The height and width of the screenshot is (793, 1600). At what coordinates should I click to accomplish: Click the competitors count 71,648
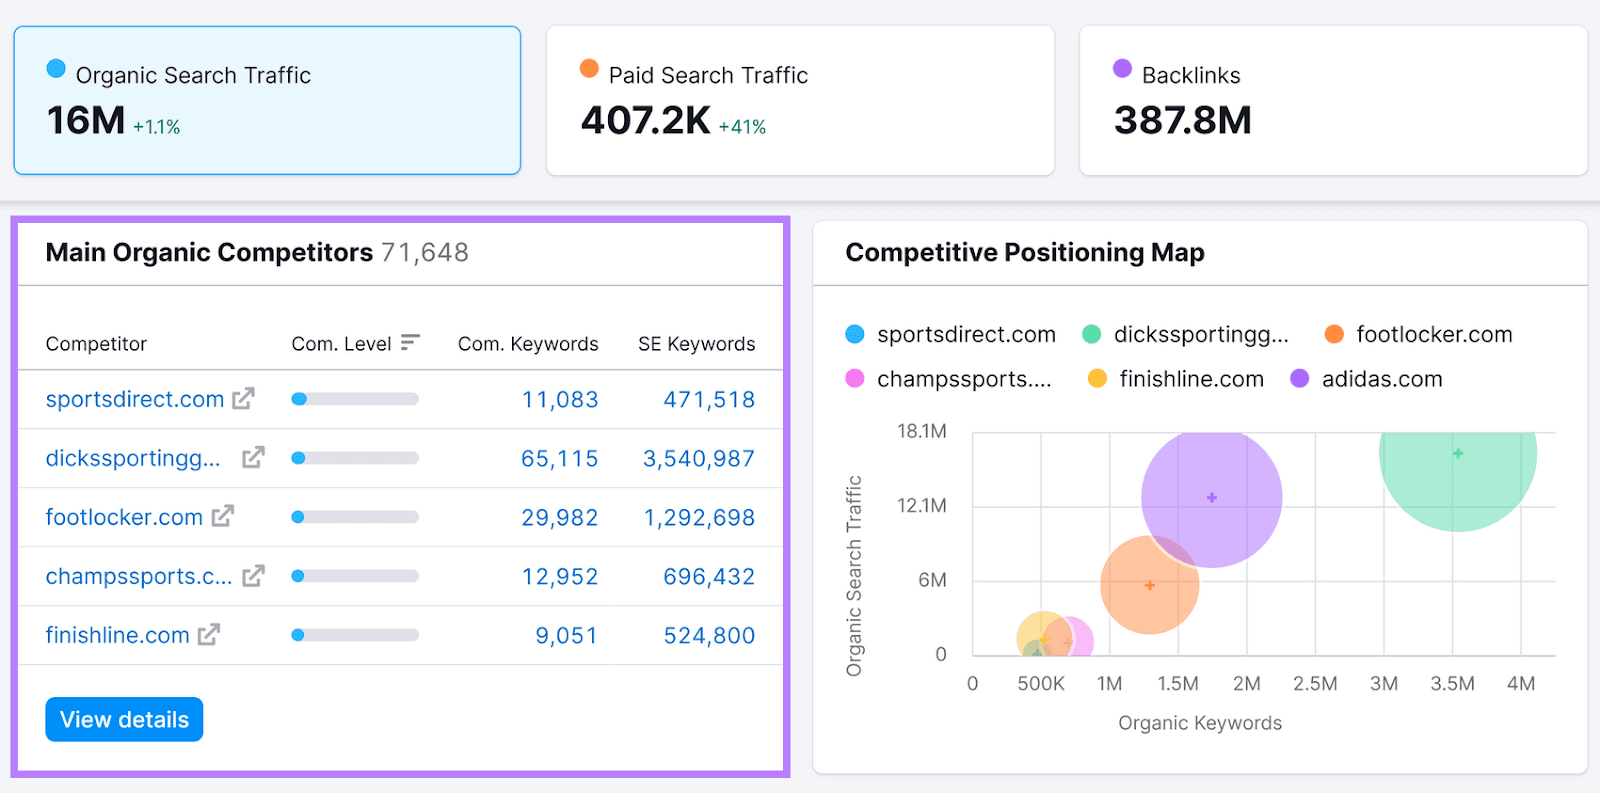click(425, 252)
